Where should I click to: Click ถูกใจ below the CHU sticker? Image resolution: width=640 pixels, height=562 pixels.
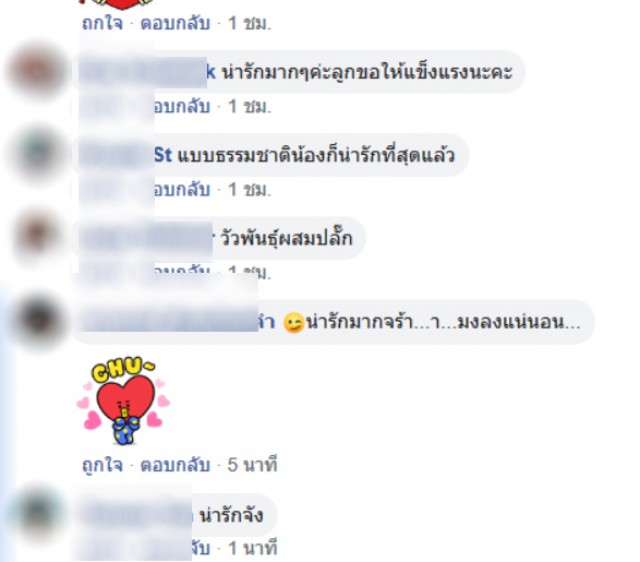point(102,465)
